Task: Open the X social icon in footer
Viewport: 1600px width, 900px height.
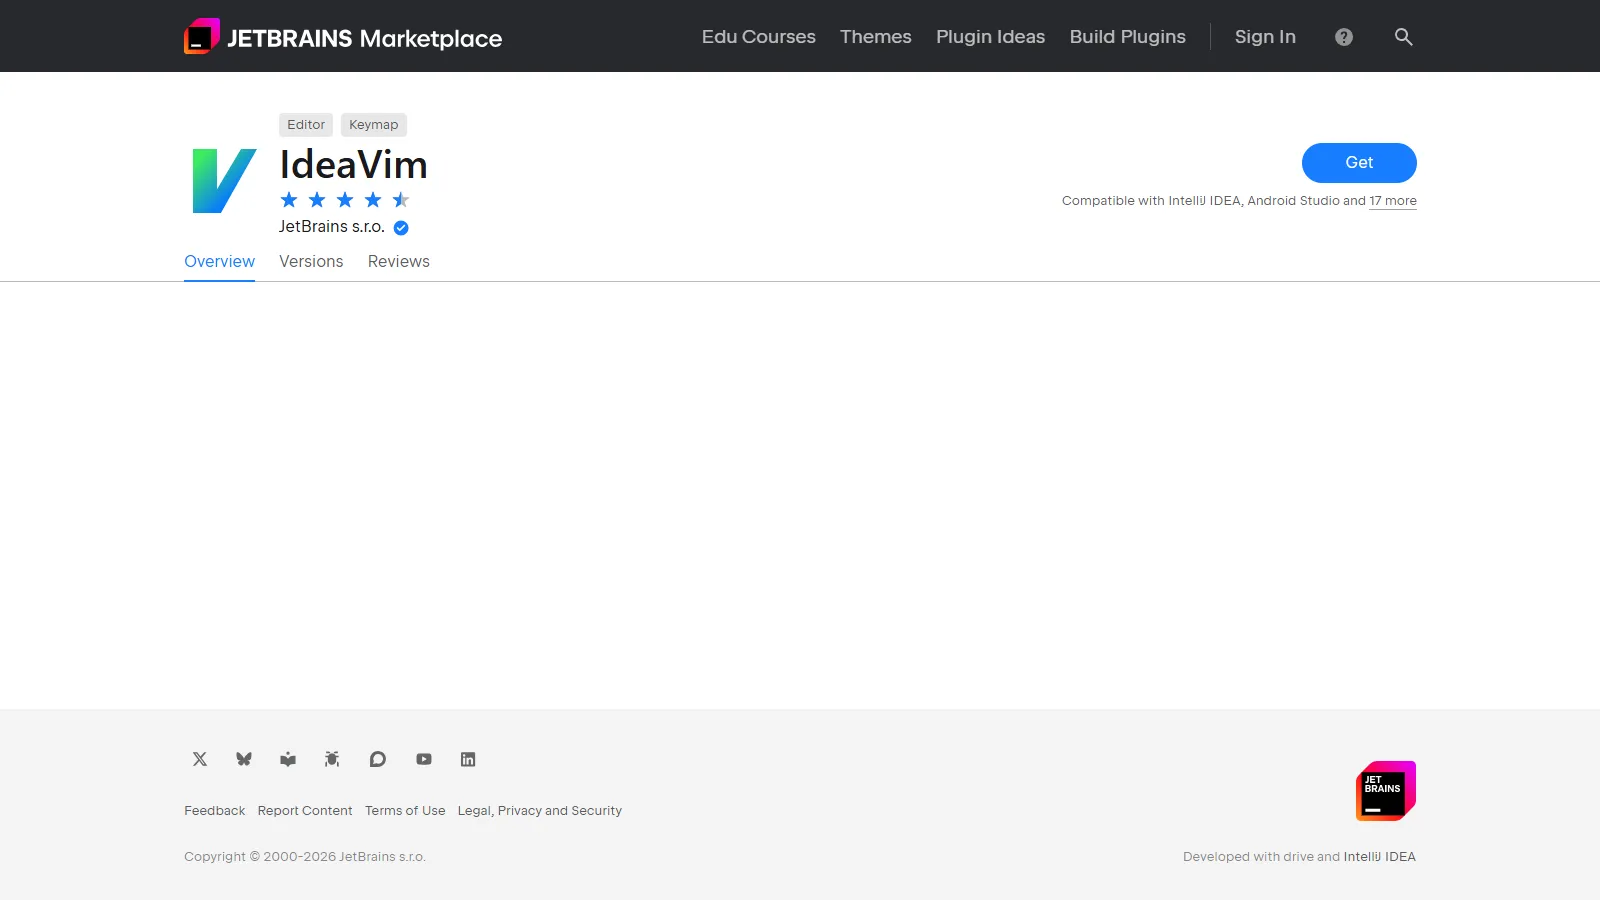Action: pyautogui.click(x=199, y=759)
